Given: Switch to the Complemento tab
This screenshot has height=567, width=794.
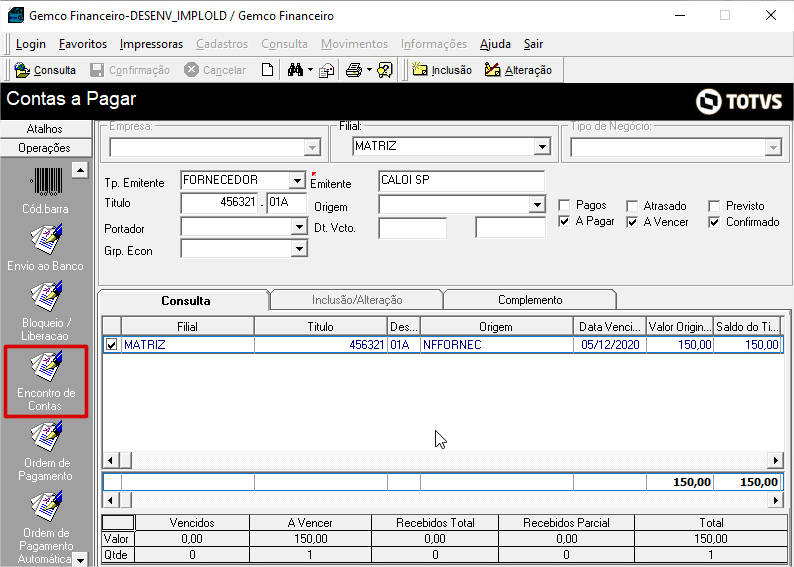Looking at the screenshot, I should click(x=530, y=300).
